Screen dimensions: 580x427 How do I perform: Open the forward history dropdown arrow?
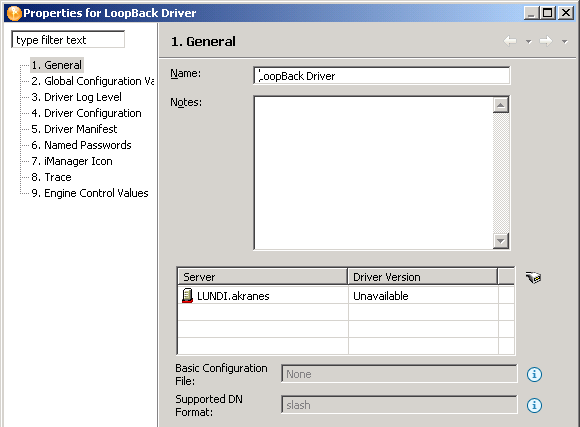click(564, 41)
